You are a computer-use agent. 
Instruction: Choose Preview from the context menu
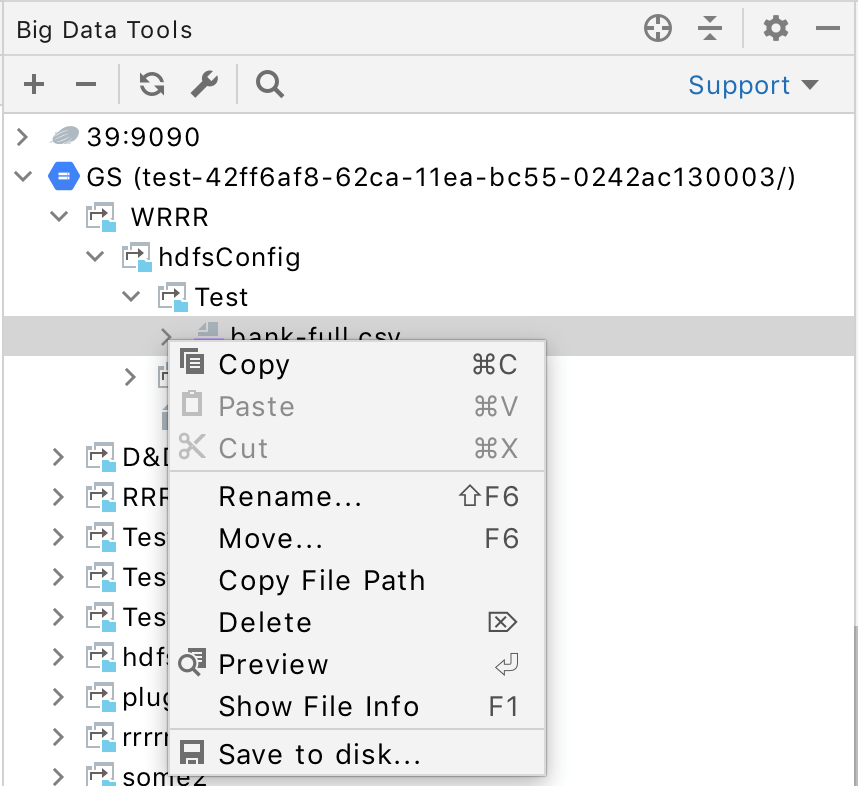coord(273,665)
